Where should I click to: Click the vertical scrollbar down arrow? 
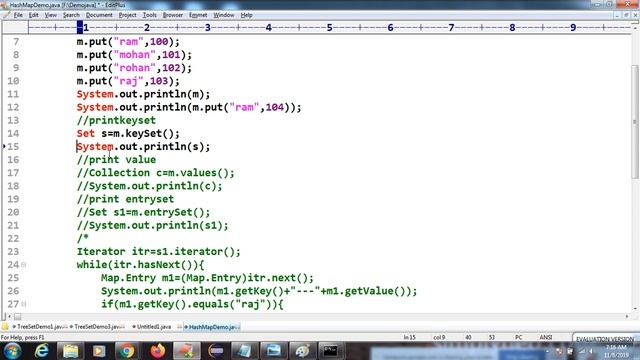pyautogui.click(x=635, y=309)
